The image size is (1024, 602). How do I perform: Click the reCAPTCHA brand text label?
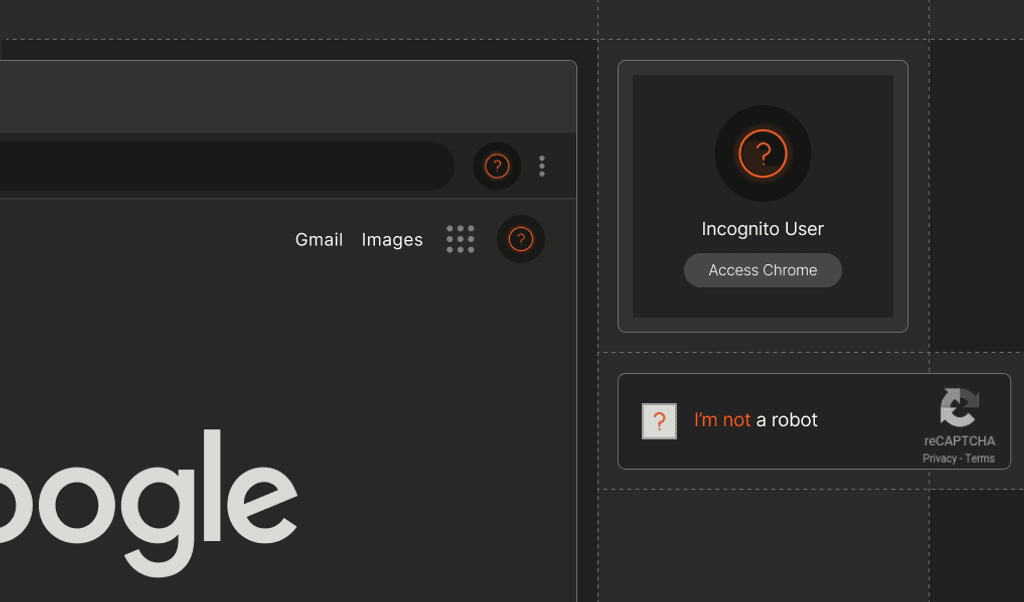[959, 441]
